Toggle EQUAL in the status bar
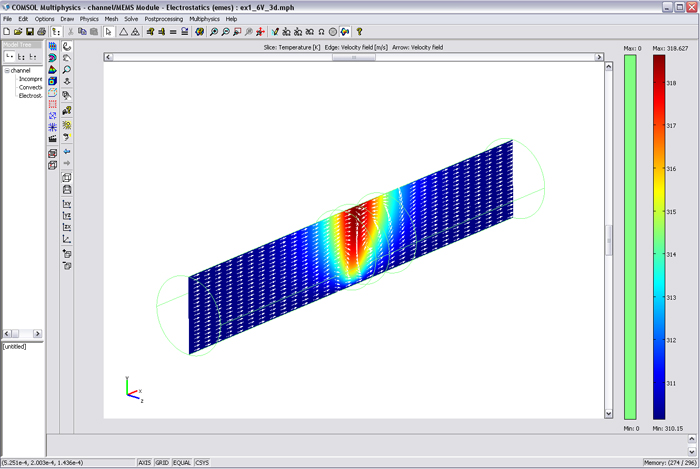The image size is (700, 469). [x=182, y=463]
